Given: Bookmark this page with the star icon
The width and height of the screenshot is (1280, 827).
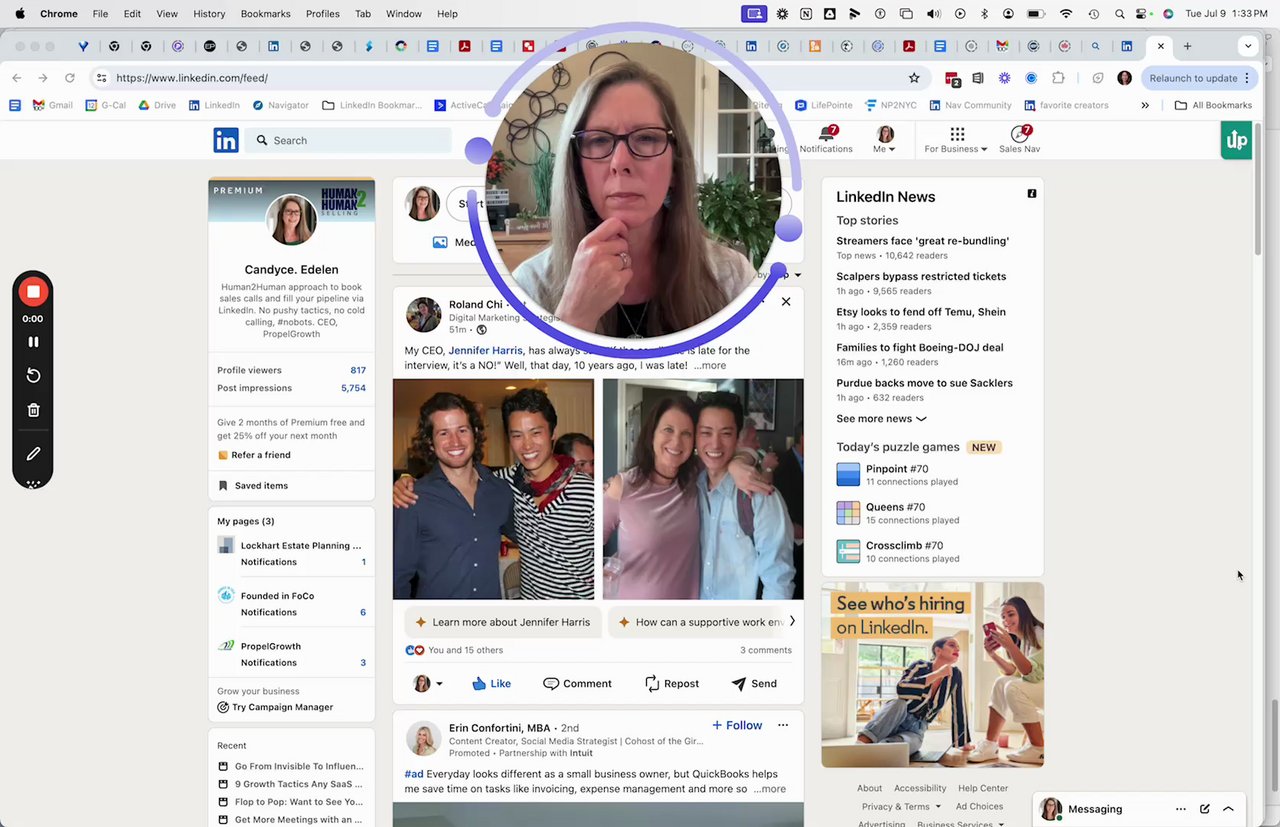Looking at the screenshot, I should click(914, 78).
